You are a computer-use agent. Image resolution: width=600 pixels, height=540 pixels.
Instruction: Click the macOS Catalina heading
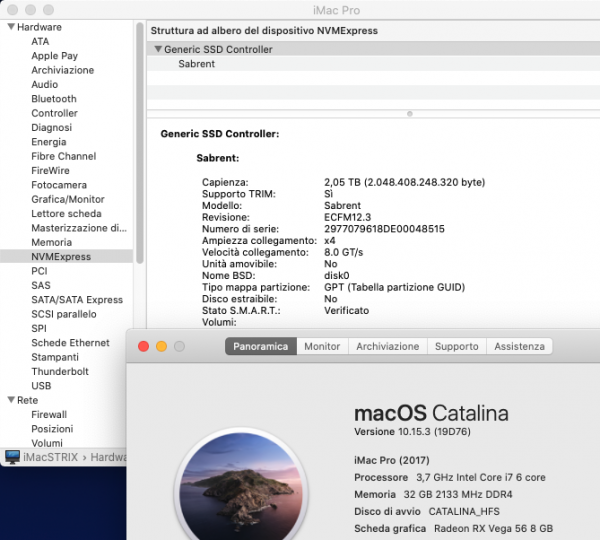[x=431, y=413]
